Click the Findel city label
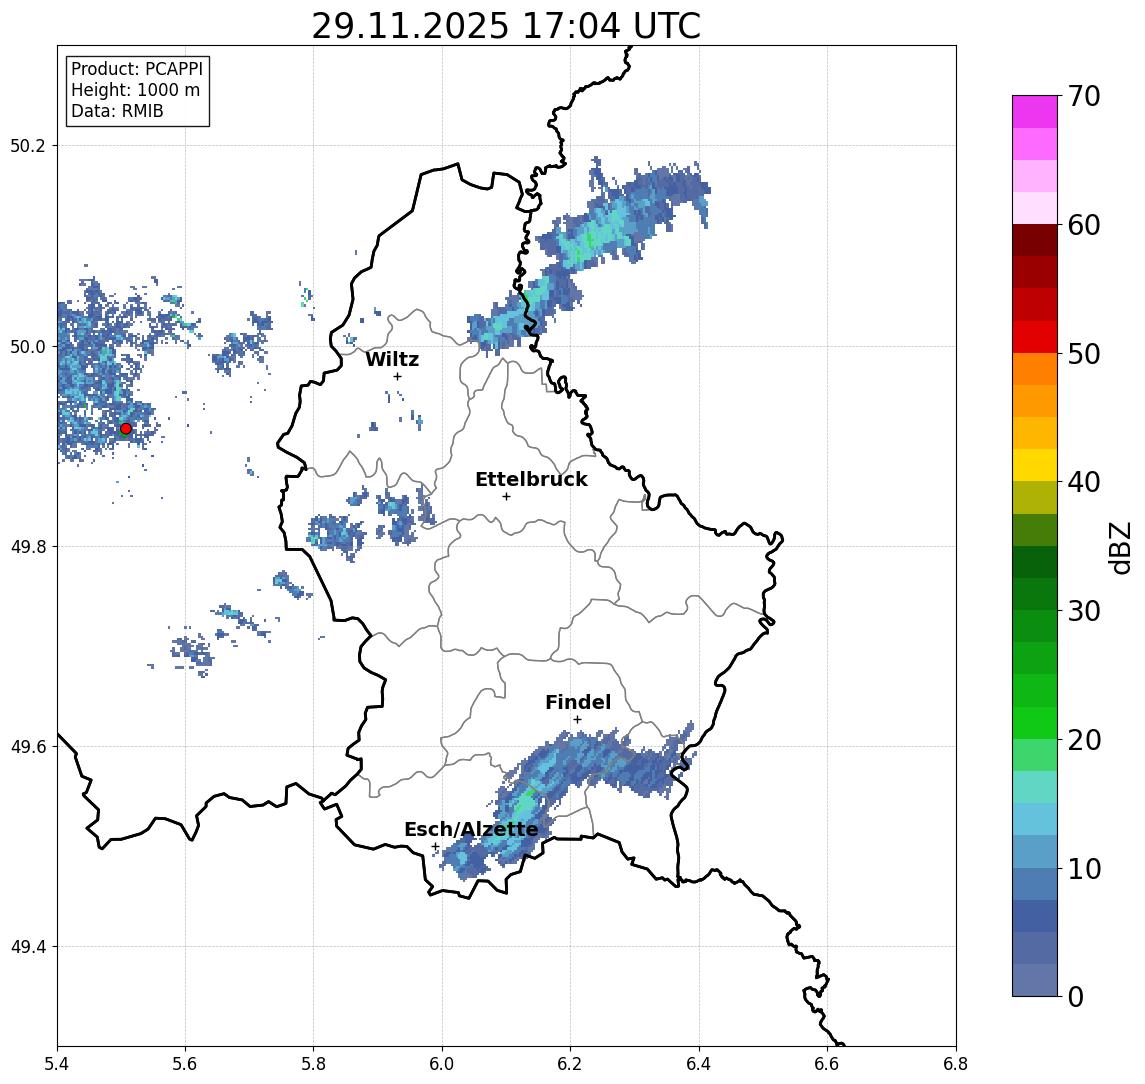1145x1084 pixels. (x=578, y=702)
